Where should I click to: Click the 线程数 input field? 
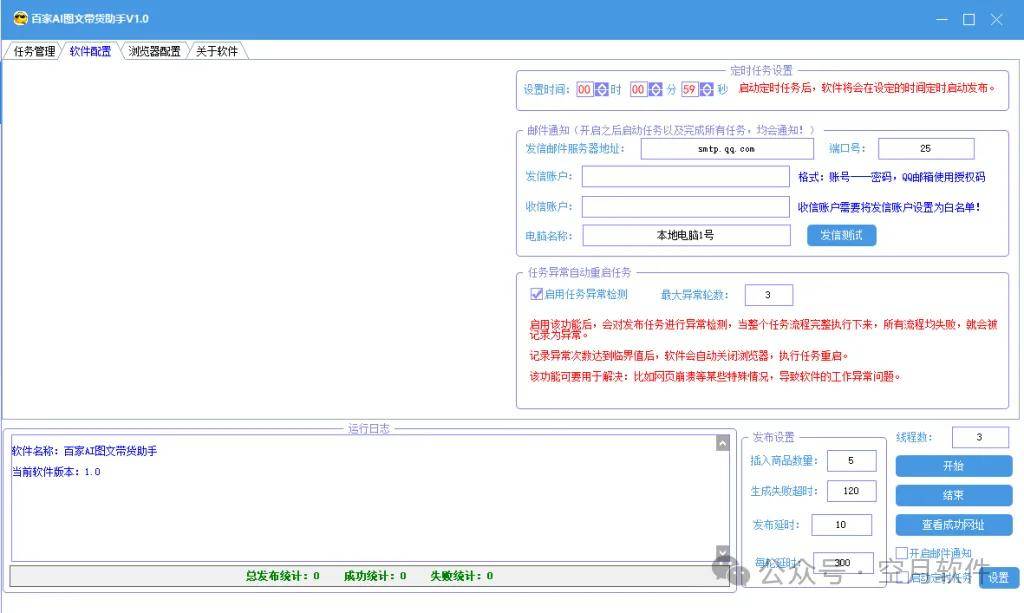tap(980, 437)
